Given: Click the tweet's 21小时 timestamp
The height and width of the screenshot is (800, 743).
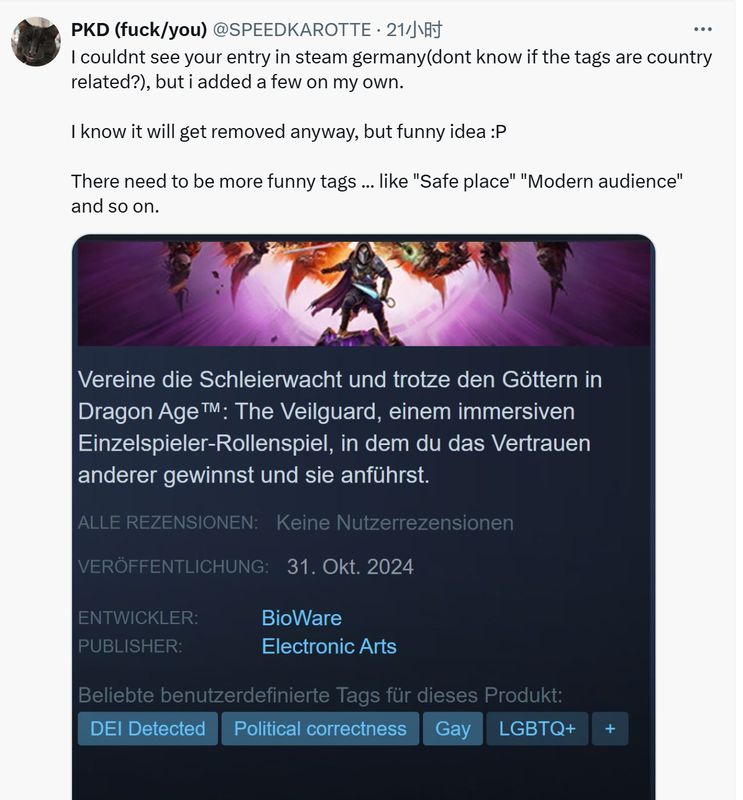Looking at the screenshot, I should [x=414, y=30].
